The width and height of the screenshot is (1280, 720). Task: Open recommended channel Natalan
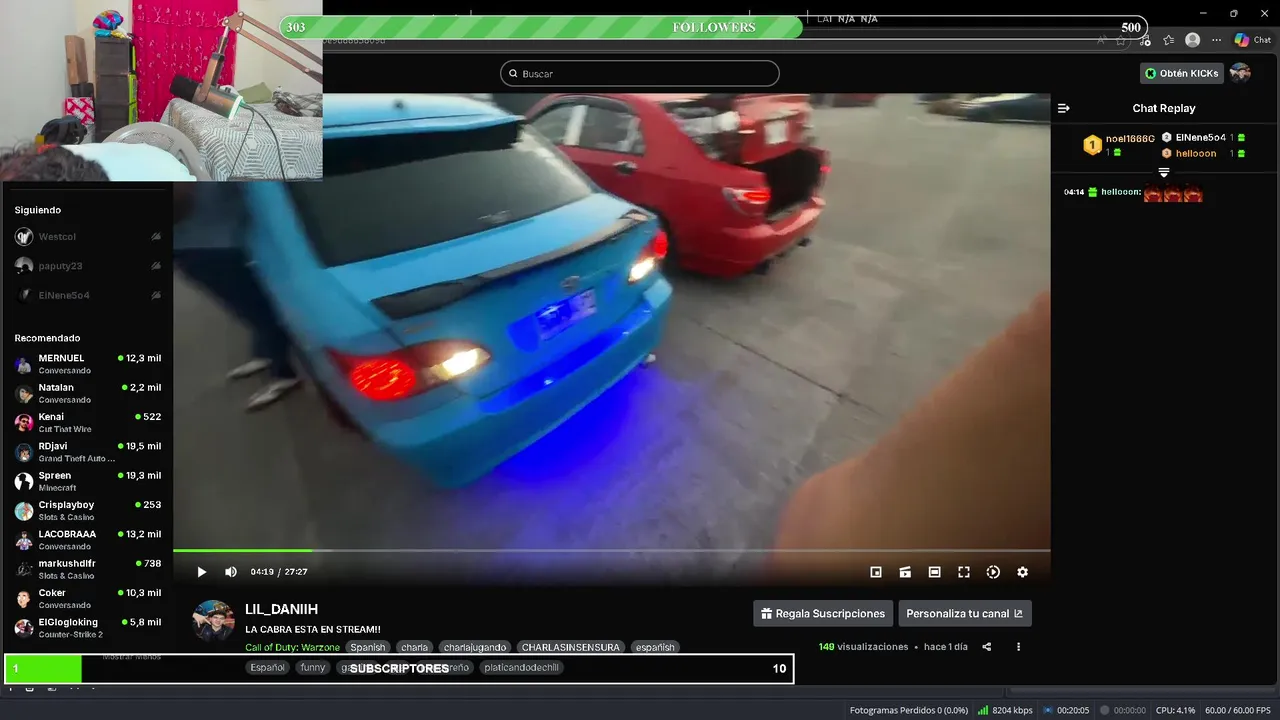(88, 393)
